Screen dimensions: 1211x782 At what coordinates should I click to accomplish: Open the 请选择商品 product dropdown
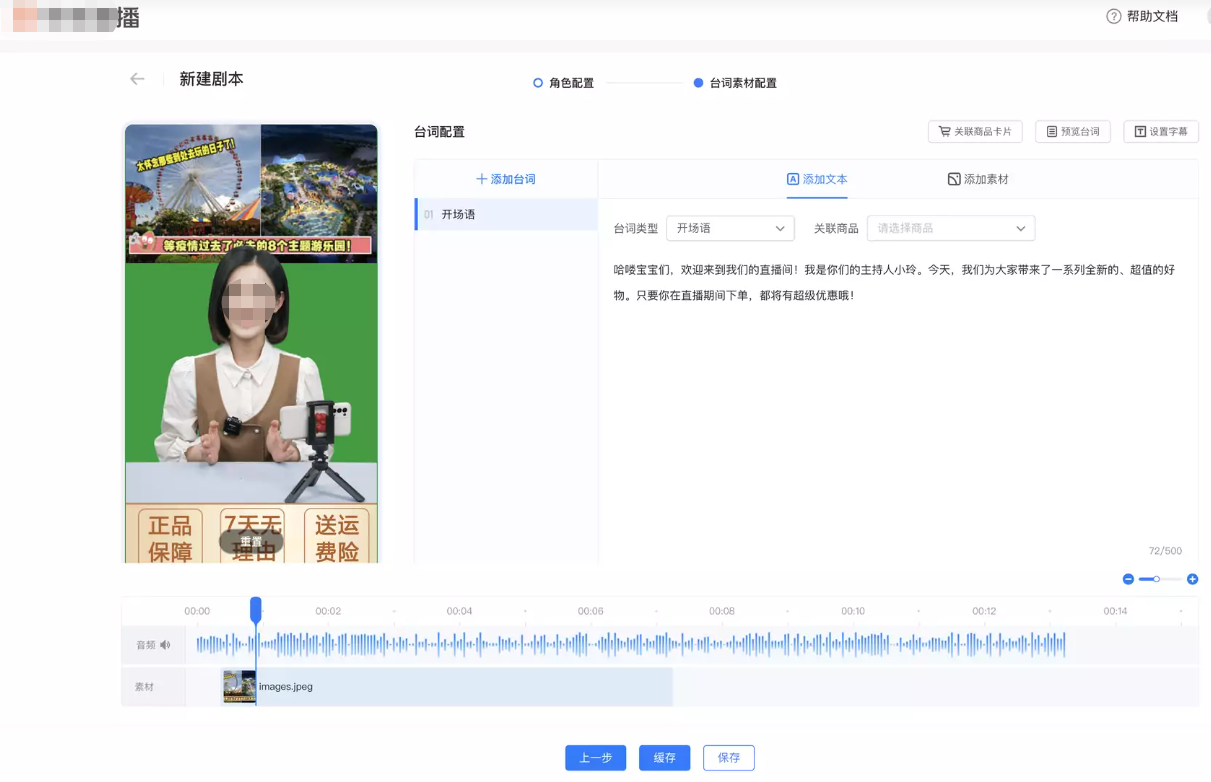click(x=950, y=228)
